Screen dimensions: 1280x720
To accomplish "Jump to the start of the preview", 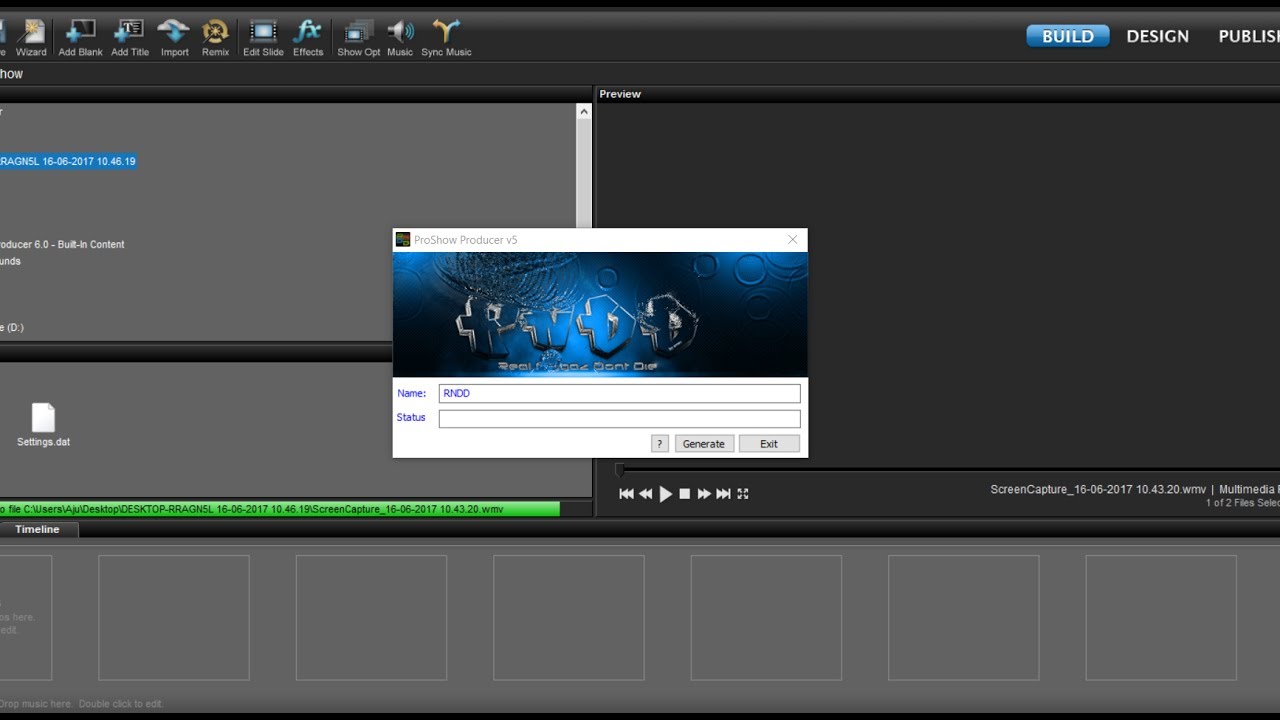I will tap(626, 494).
